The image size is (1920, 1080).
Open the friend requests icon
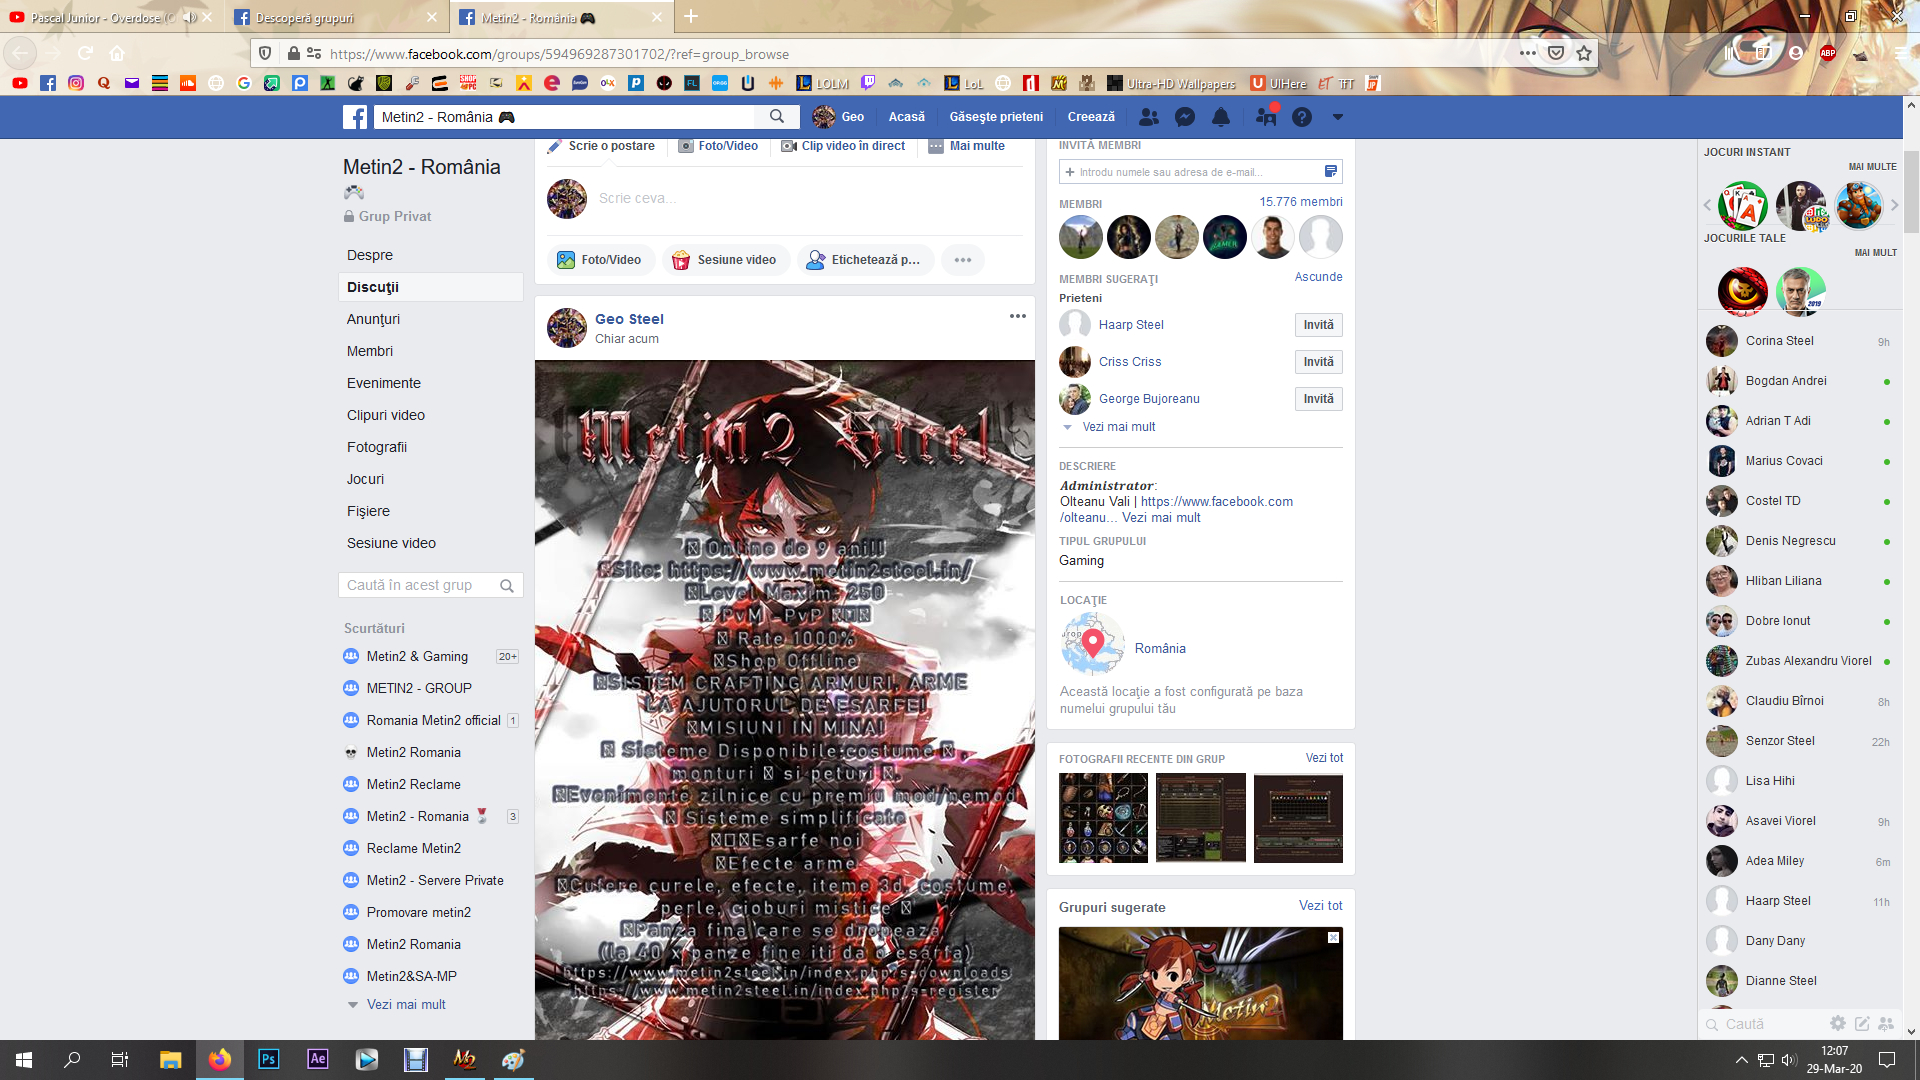point(1149,117)
